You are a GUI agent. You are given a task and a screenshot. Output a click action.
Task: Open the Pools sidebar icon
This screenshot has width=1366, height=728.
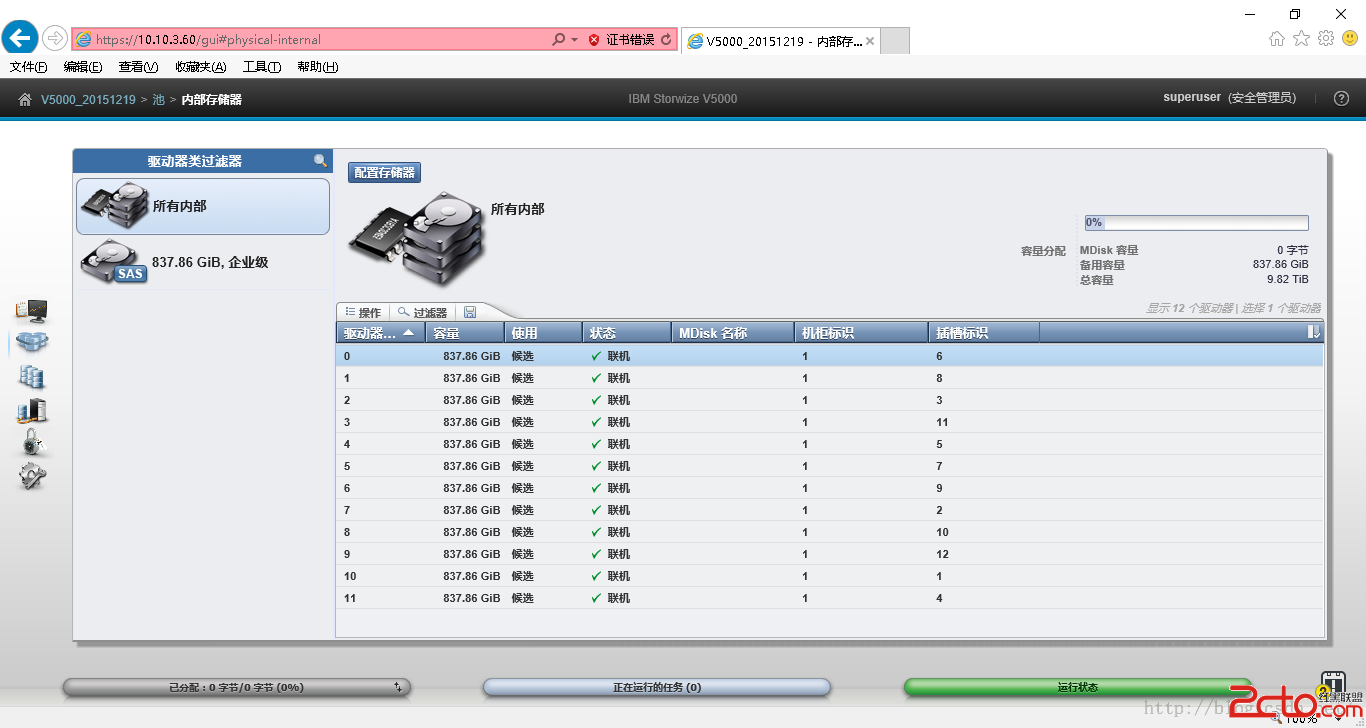click(32, 343)
